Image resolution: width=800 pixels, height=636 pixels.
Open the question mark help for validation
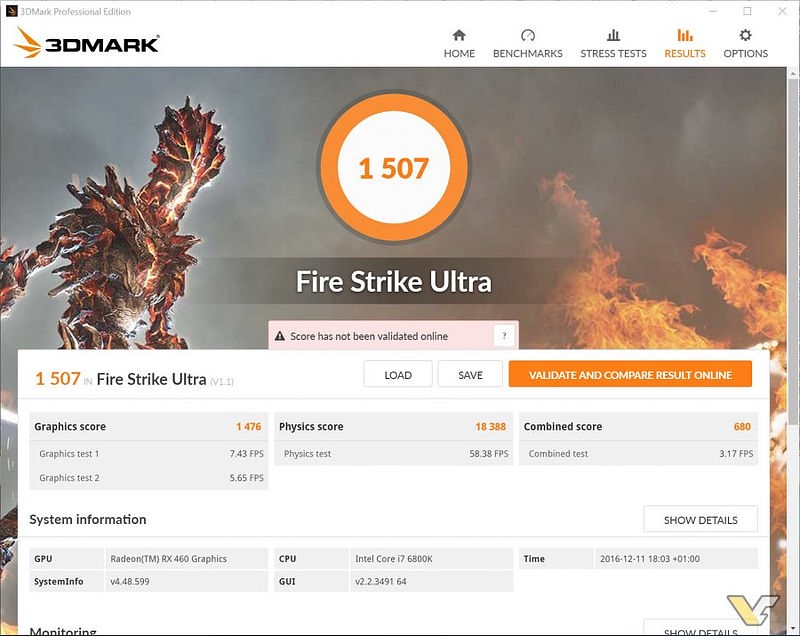[504, 336]
